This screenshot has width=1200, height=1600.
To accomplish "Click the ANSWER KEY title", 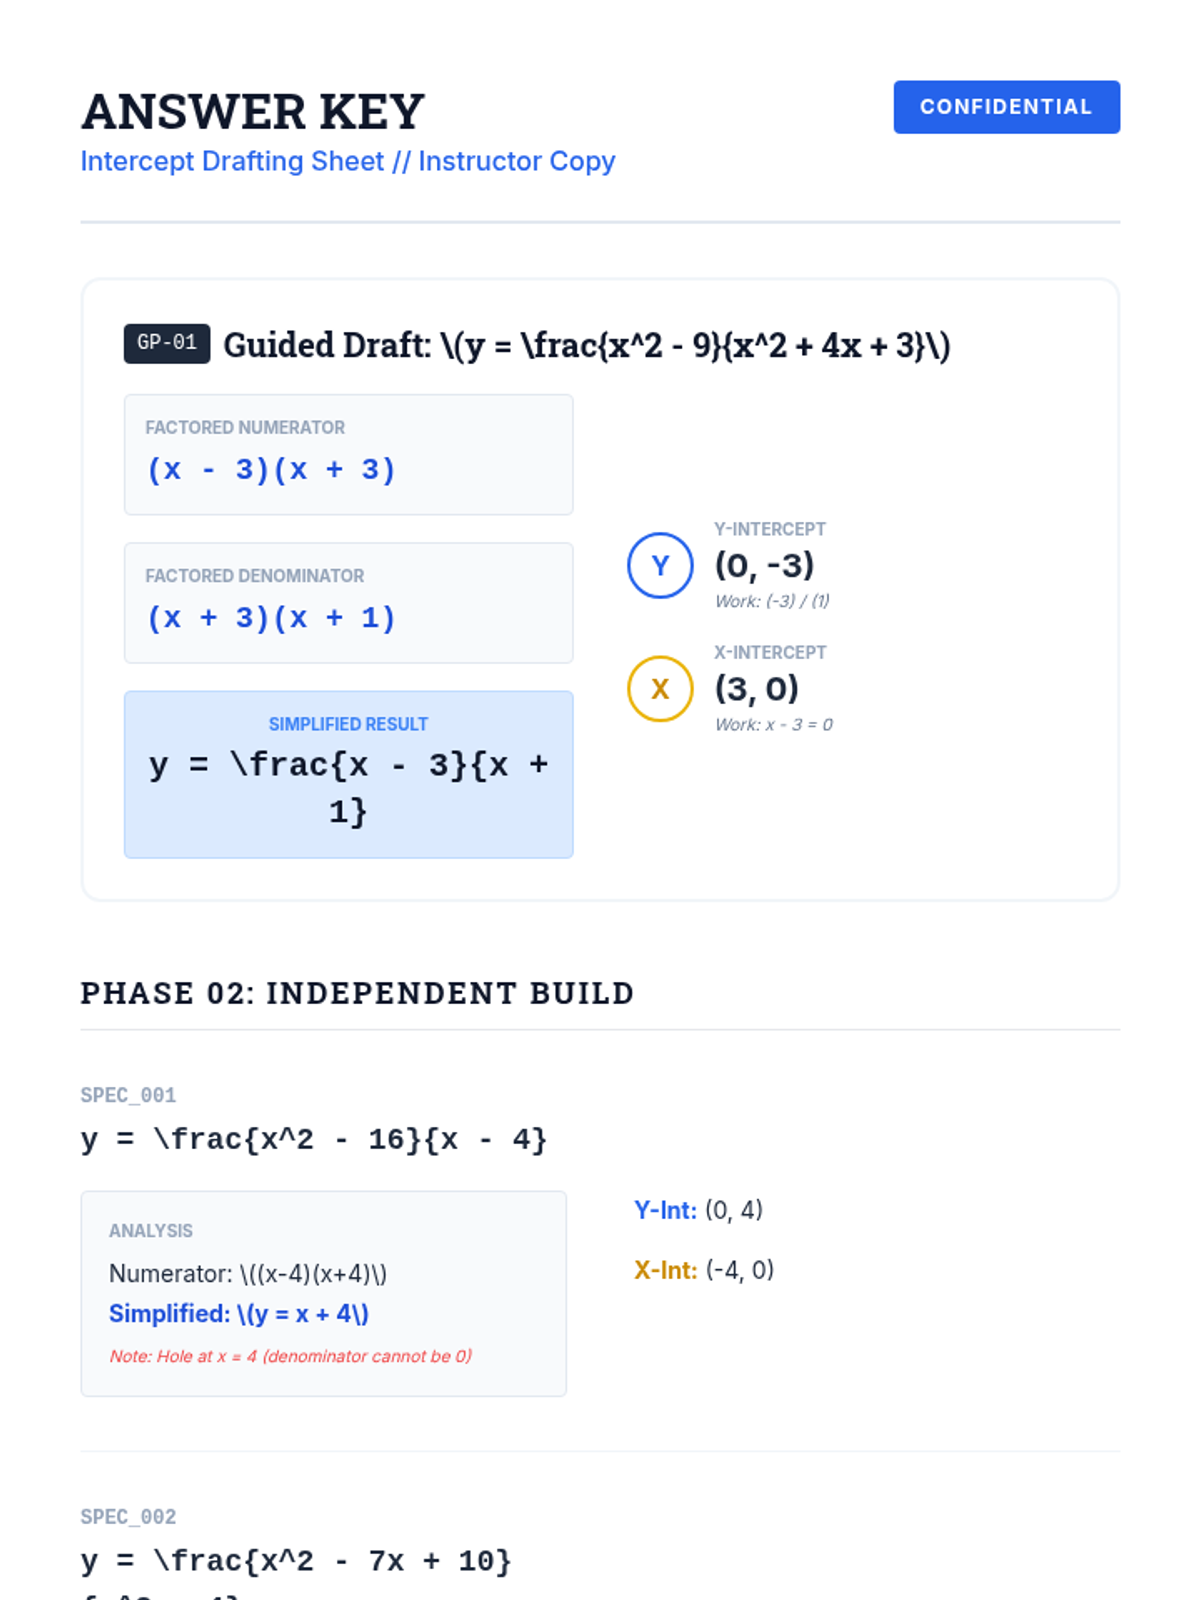I will click(253, 111).
